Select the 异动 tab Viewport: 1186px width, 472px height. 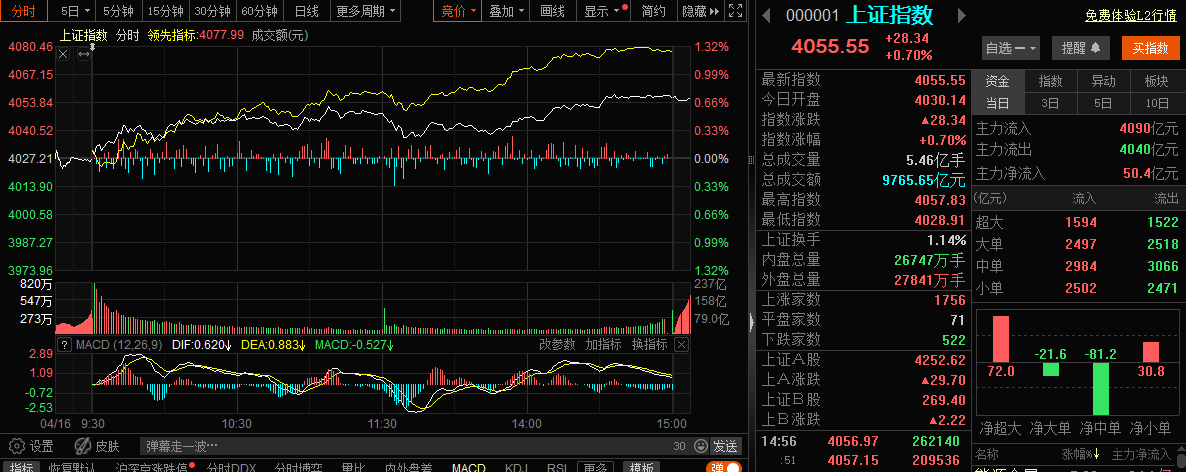(1104, 81)
